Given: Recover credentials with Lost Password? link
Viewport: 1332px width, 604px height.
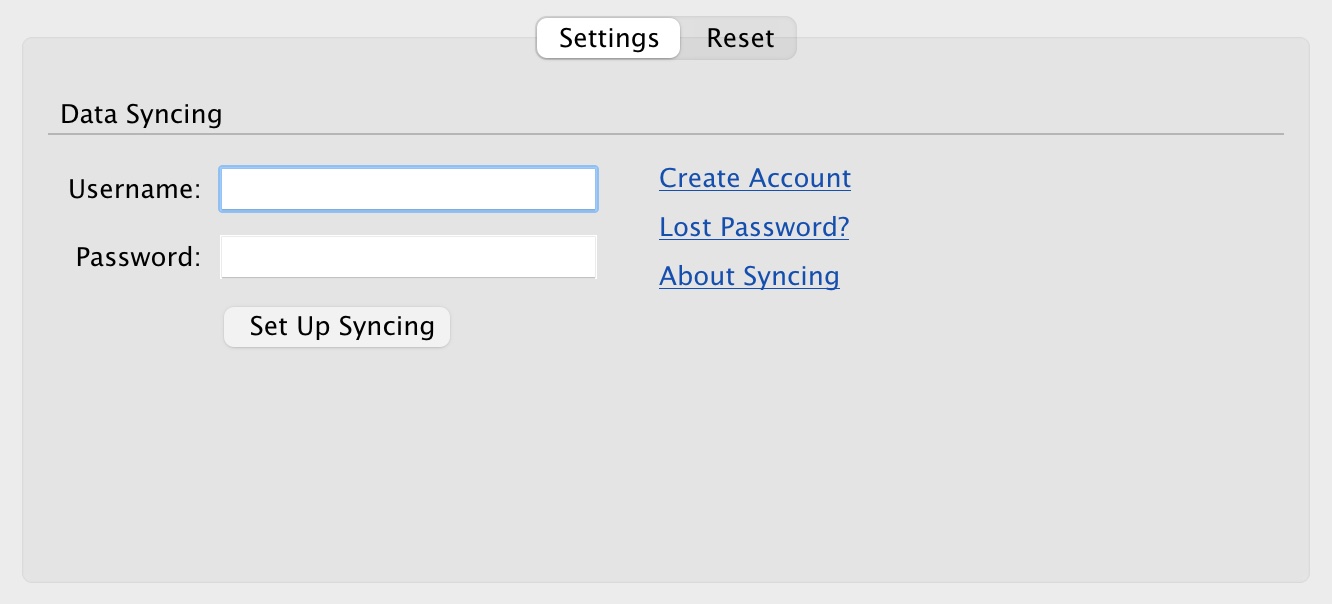Looking at the screenshot, I should 754,227.
